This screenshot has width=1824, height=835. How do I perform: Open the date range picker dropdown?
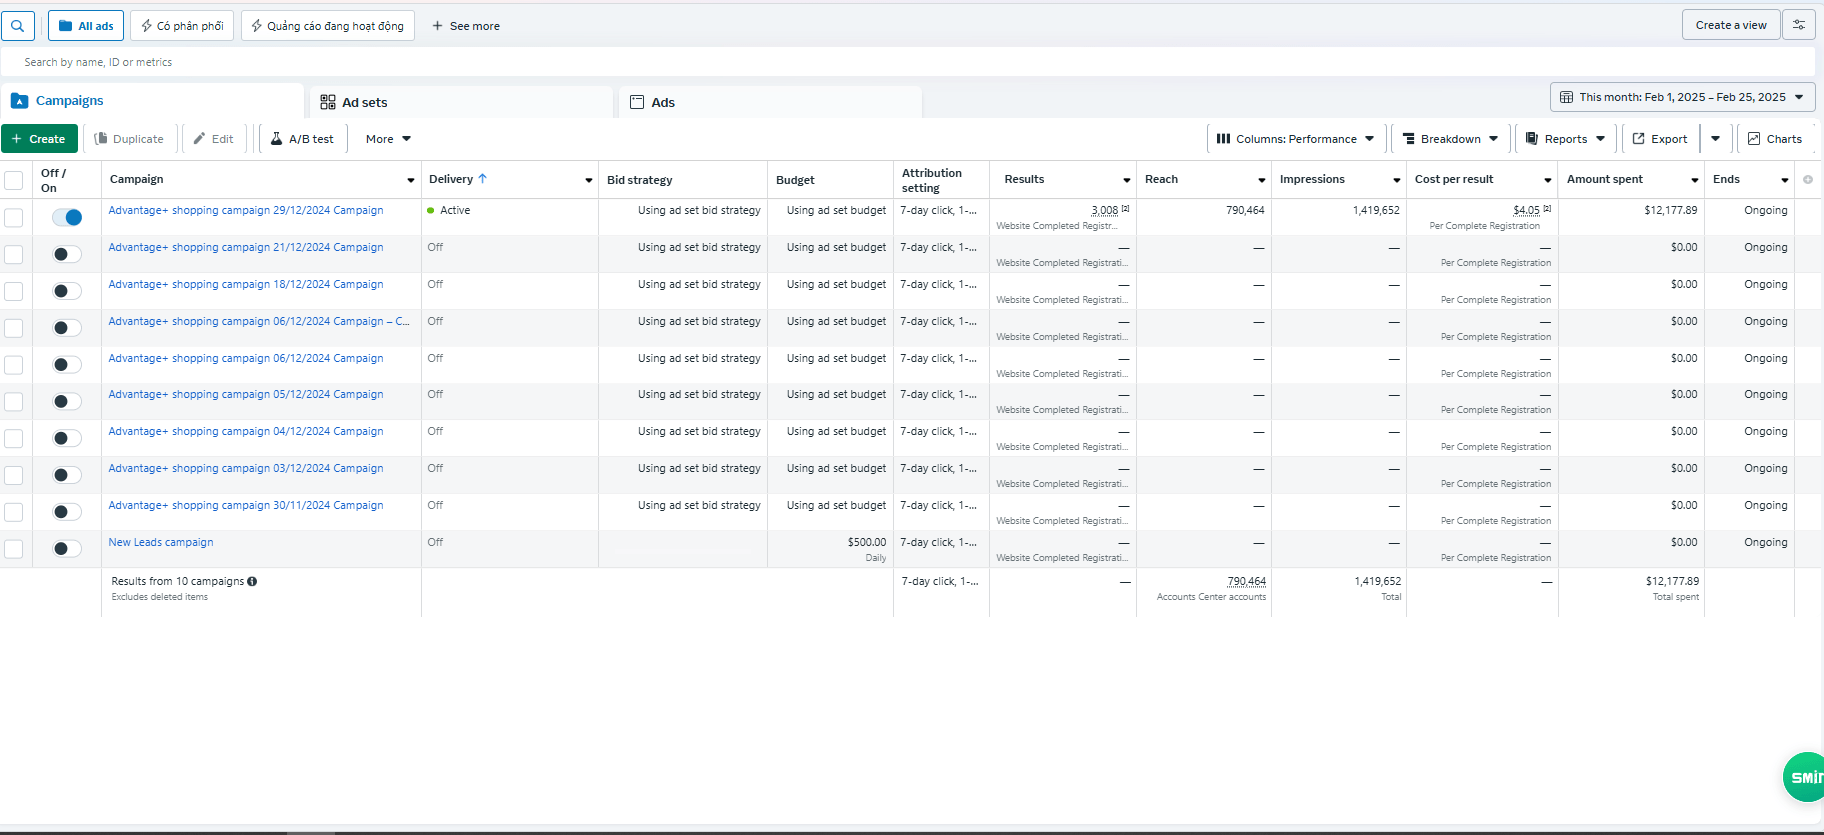(1682, 97)
